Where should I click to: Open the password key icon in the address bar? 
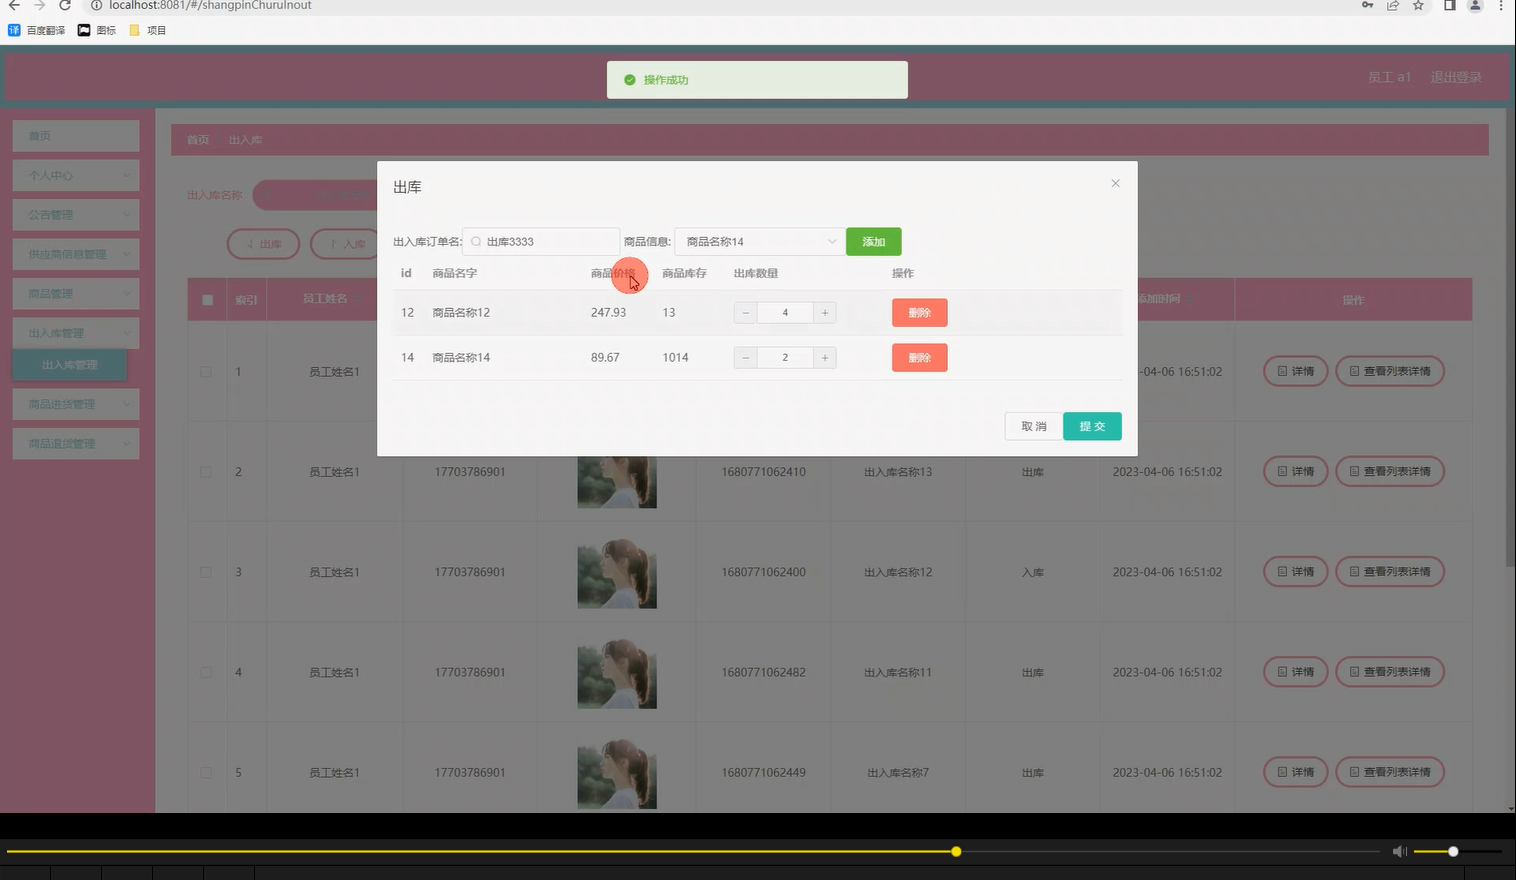(x=1367, y=5)
